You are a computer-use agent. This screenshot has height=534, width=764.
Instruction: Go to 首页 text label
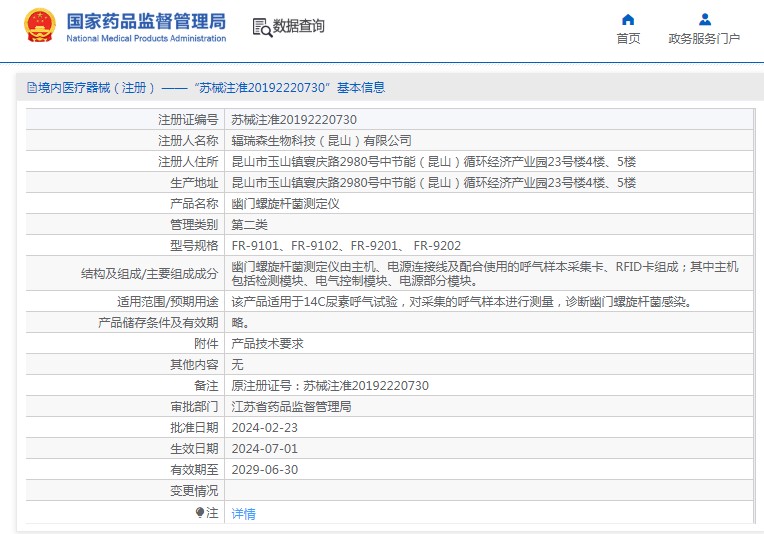pyautogui.click(x=628, y=39)
